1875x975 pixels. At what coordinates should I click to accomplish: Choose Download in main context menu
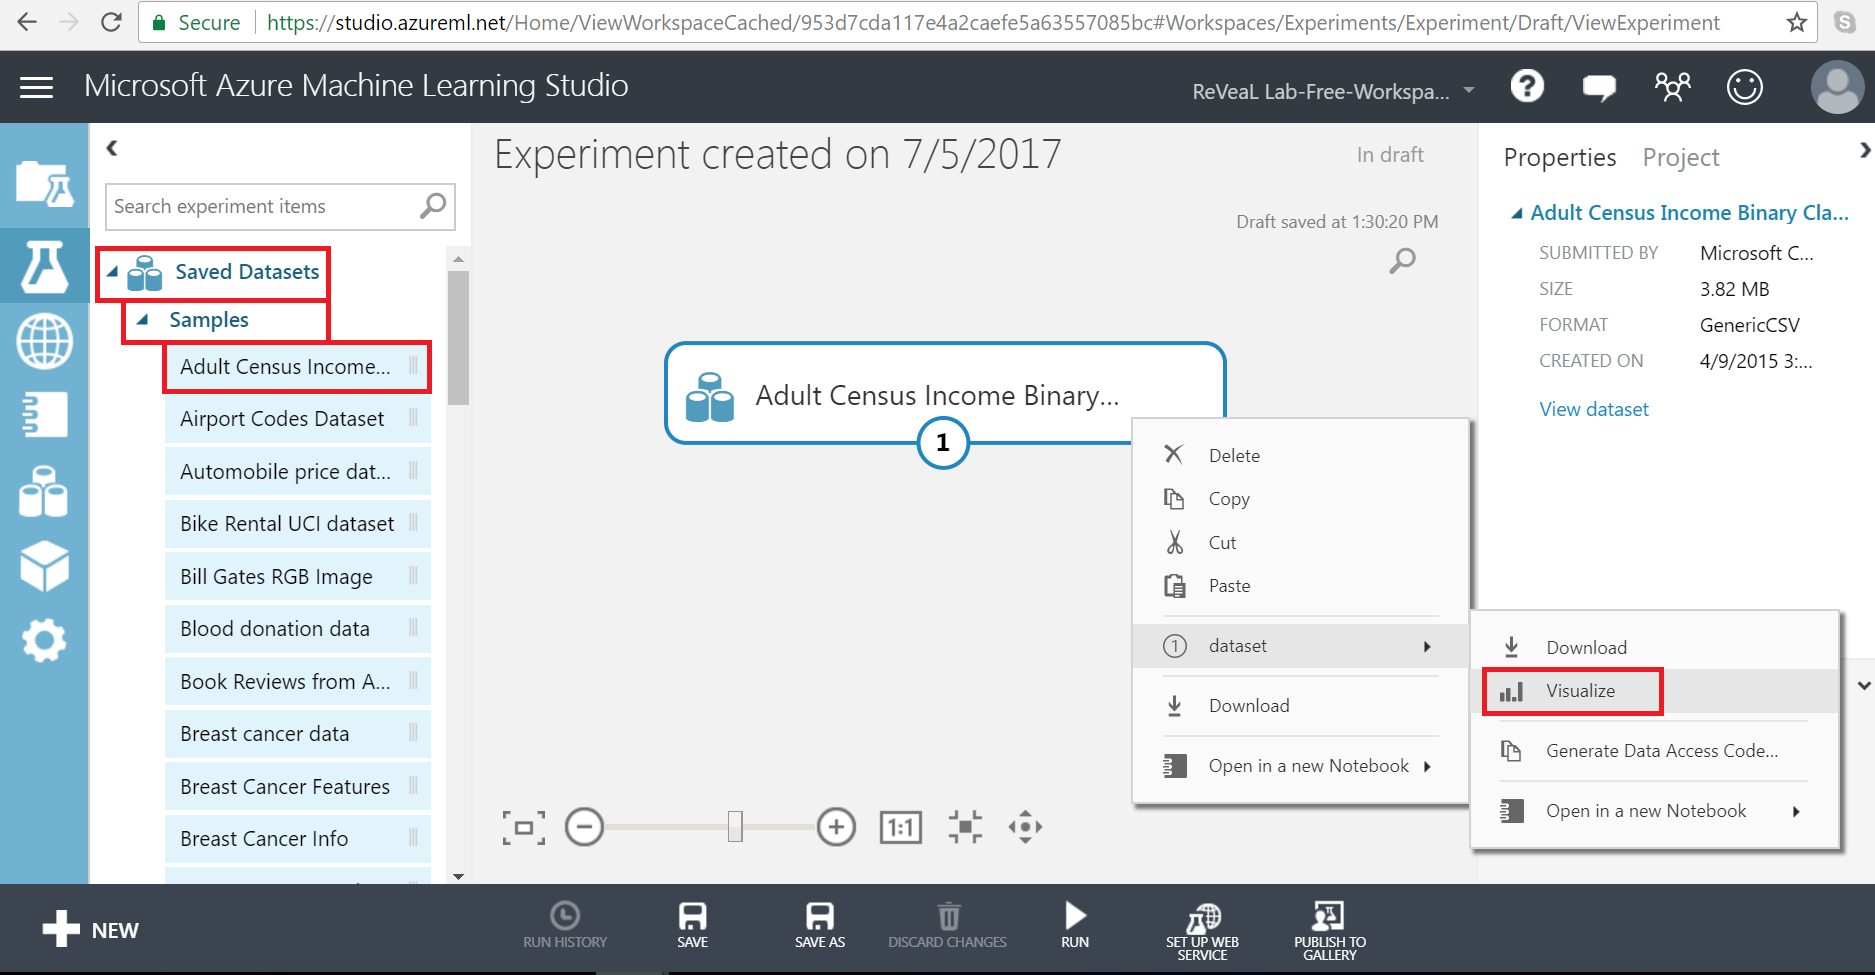pyautogui.click(x=1300, y=706)
